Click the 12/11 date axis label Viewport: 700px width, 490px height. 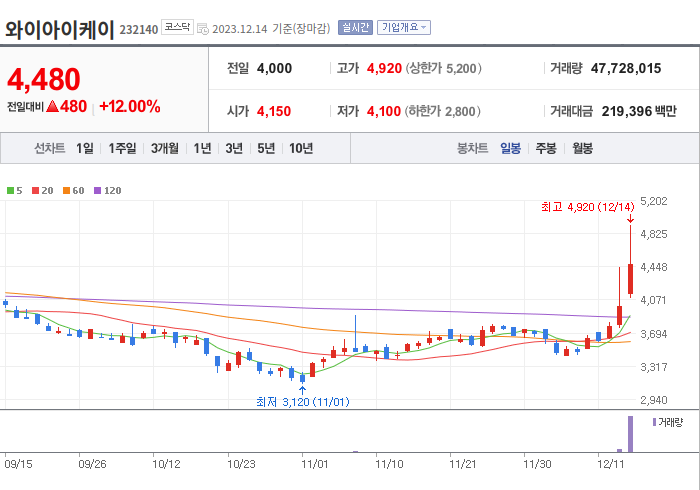610,464
